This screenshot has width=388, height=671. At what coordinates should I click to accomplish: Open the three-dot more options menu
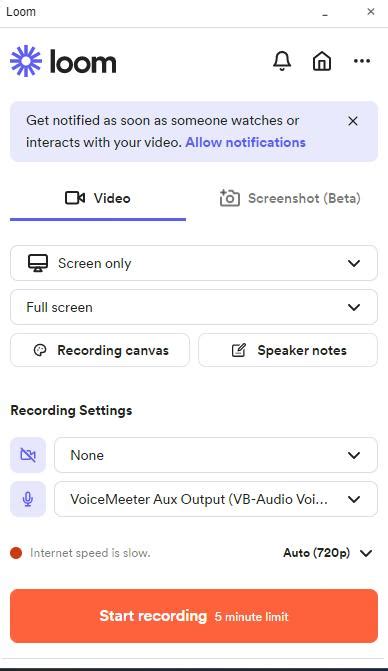pyautogui.click(x=362, y=61)
